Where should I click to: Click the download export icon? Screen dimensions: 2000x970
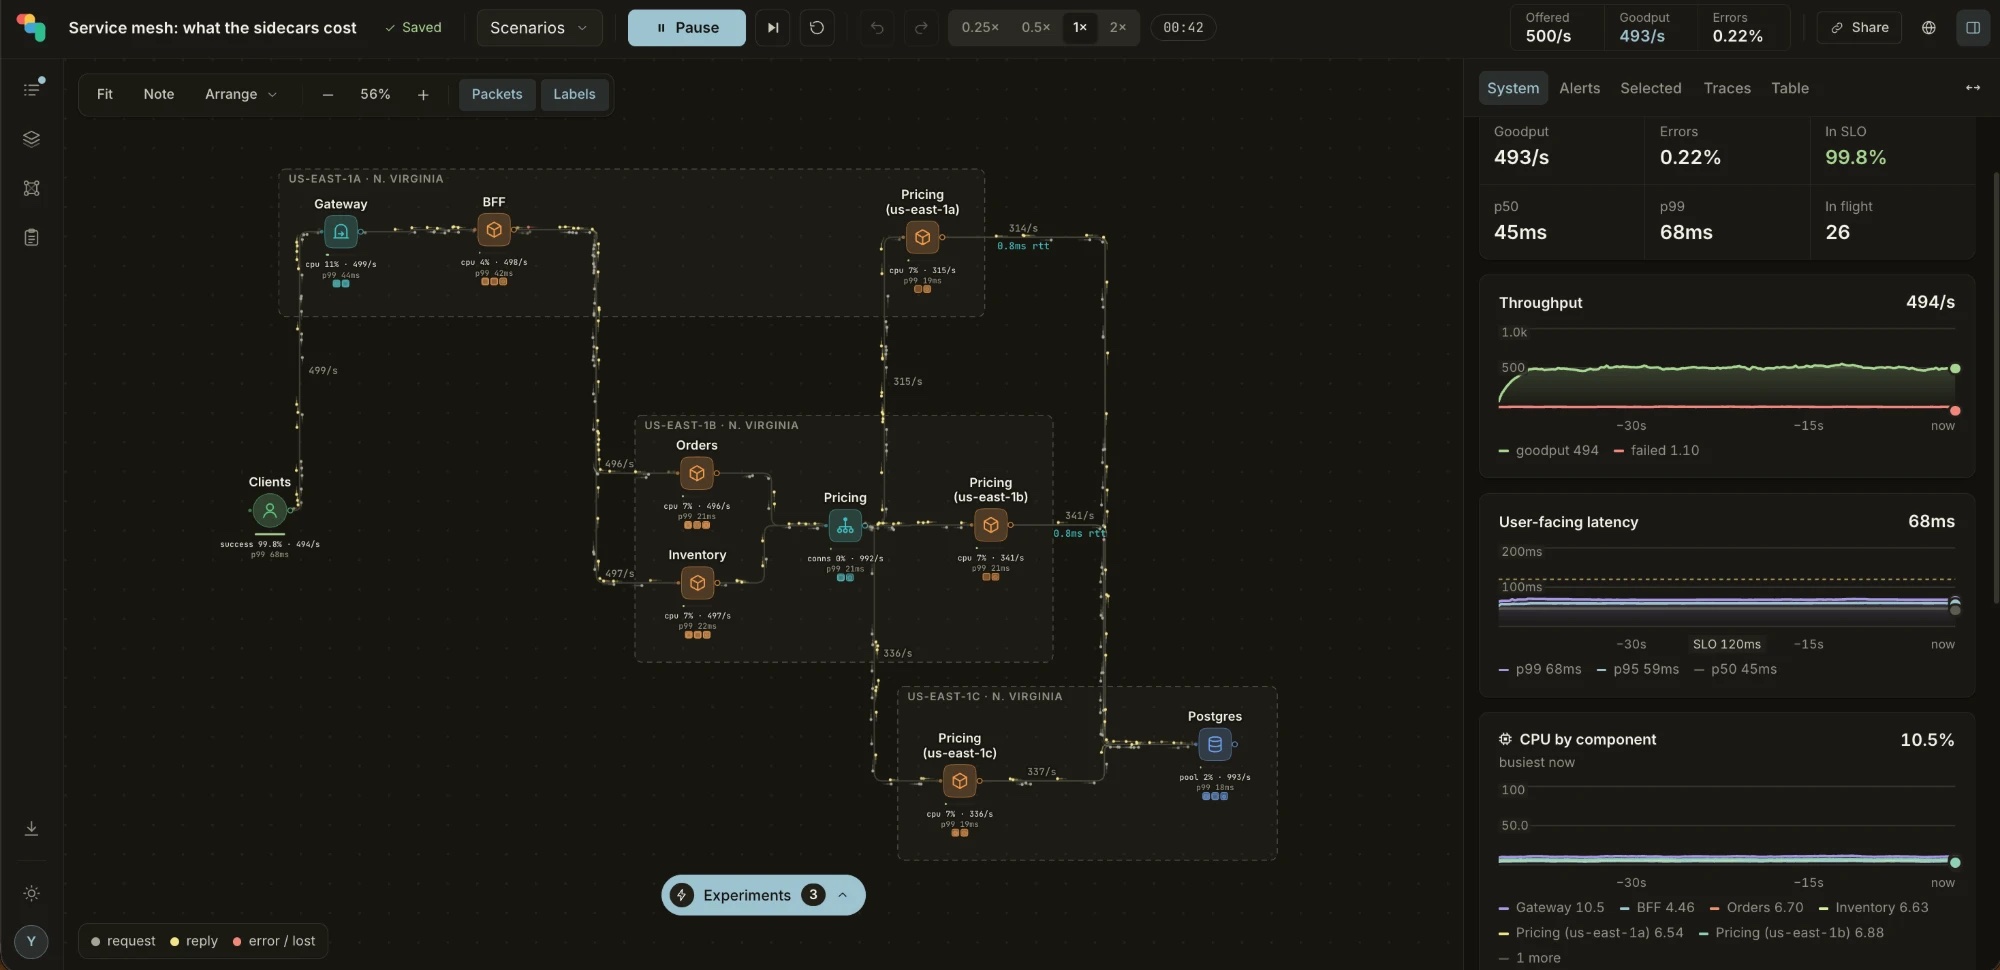[x=31, y=828]
